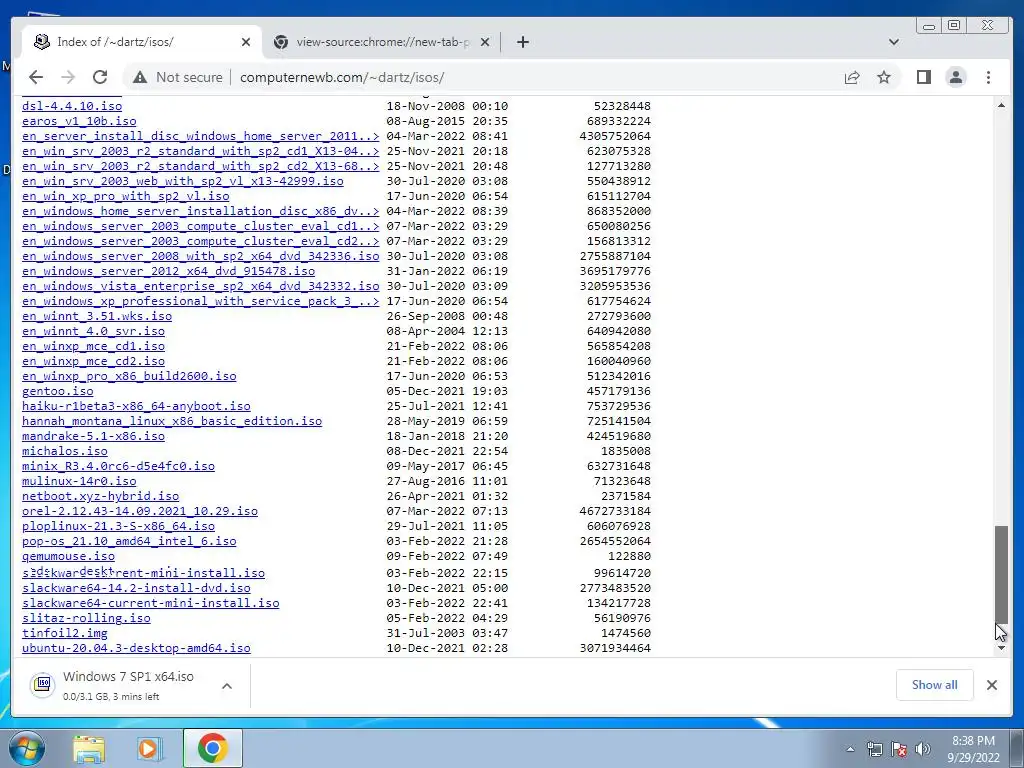Download earos_v1_10b.iso

[79, 121]
